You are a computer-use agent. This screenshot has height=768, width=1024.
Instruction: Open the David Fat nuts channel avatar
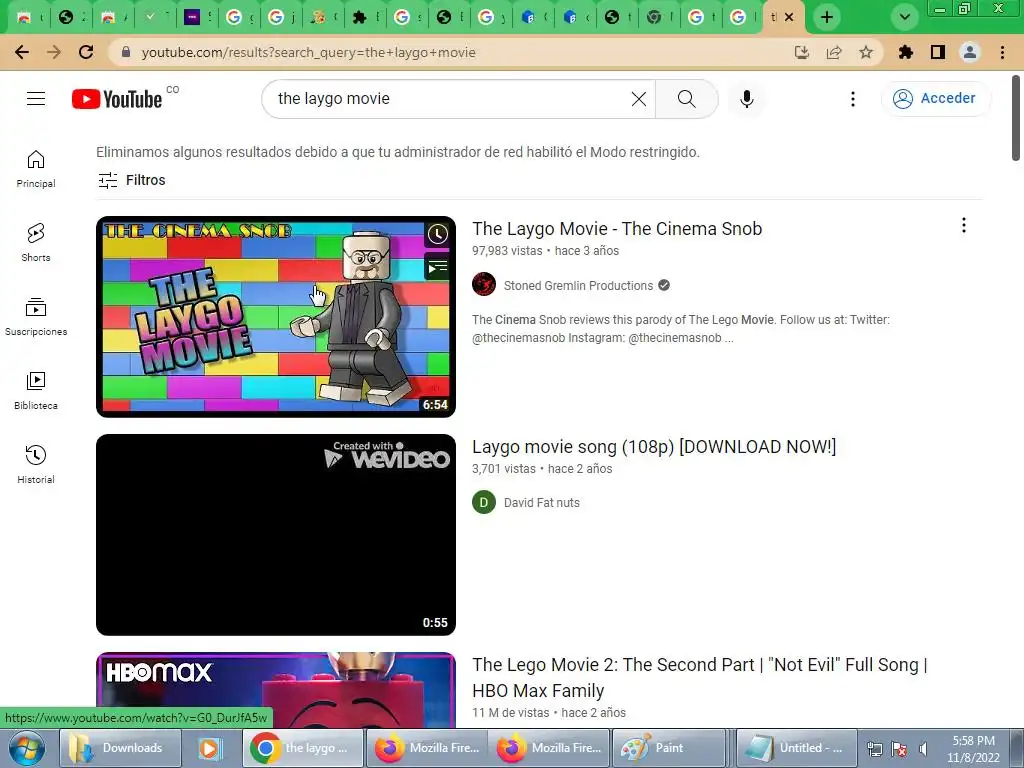click(484, 502)
